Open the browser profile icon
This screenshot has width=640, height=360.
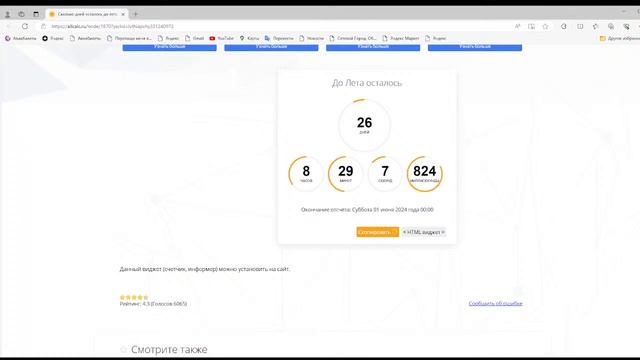(x=7, y=14)
